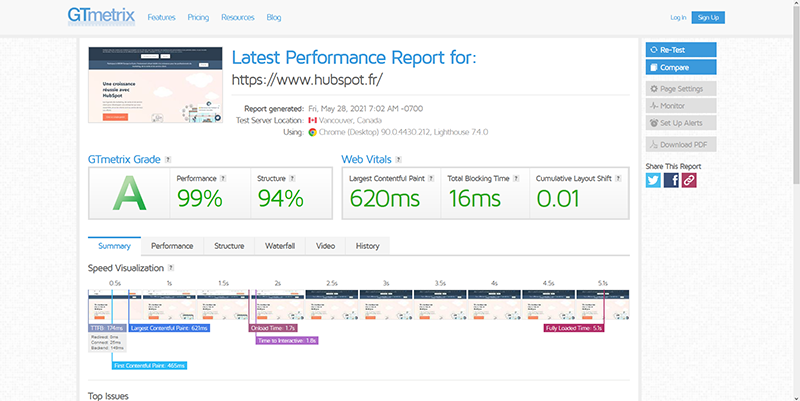The image size is (800, 401).
Task: Open the Structure tab
Action: 229,246
